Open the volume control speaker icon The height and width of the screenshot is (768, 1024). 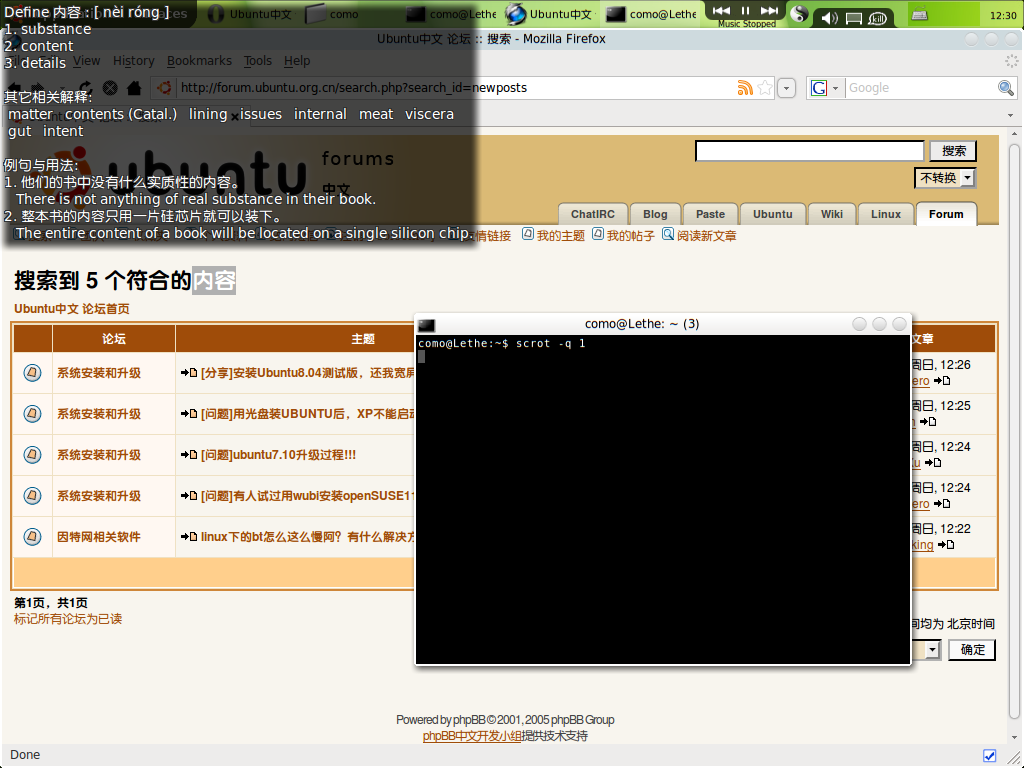point(829,17)
